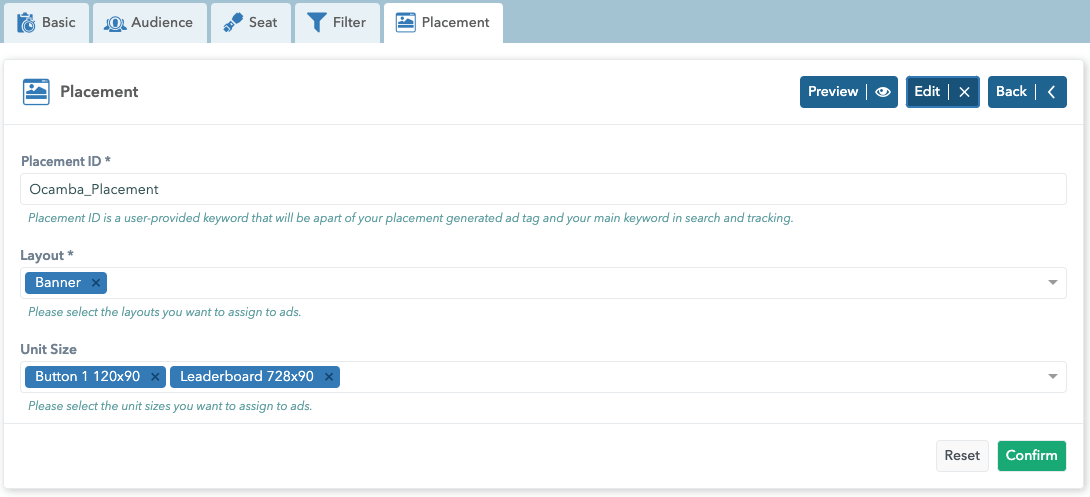Click the X icon on Edit button
Screen dimensions: 1090x497
tap(964, 92)
